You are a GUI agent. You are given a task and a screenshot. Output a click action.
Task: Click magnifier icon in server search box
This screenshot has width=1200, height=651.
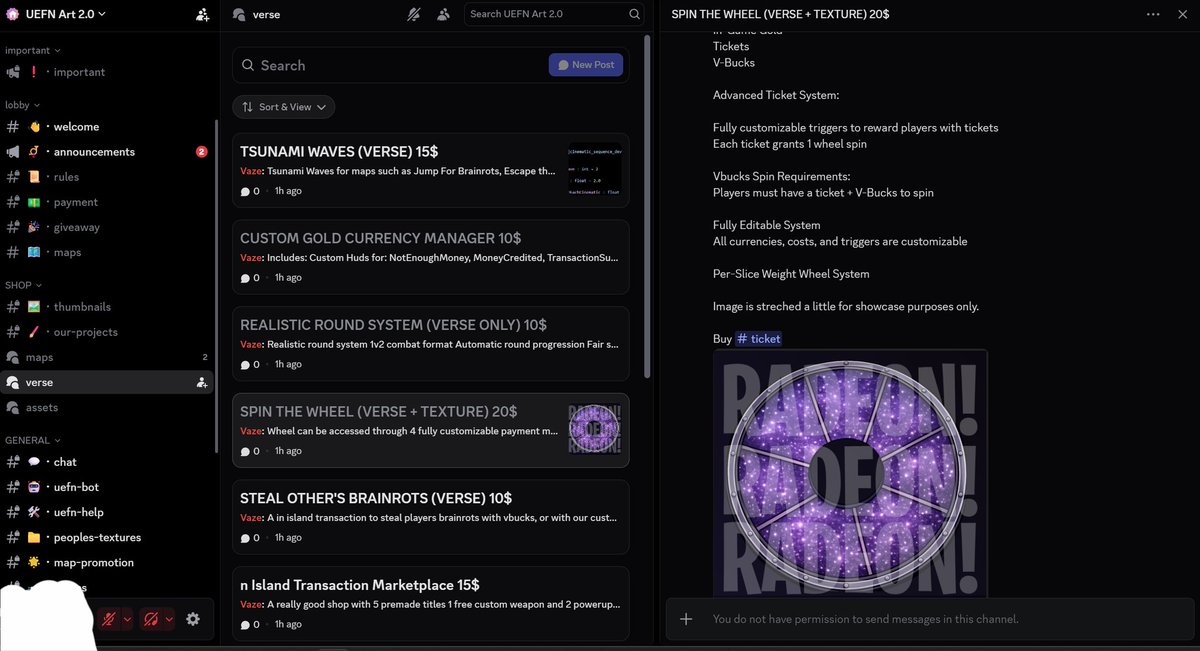pos(635,14)
